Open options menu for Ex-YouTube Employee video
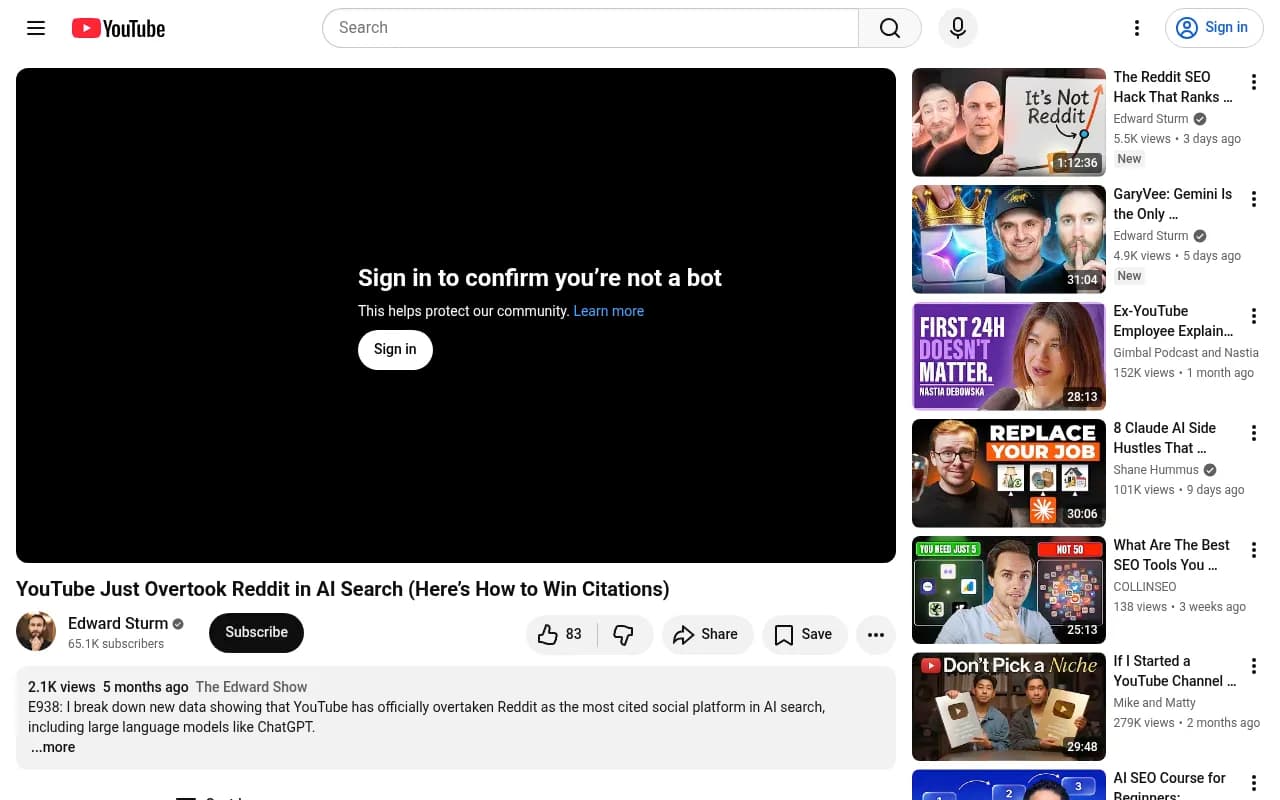Screen dimensions: 1280x800 coord(1254,317)
